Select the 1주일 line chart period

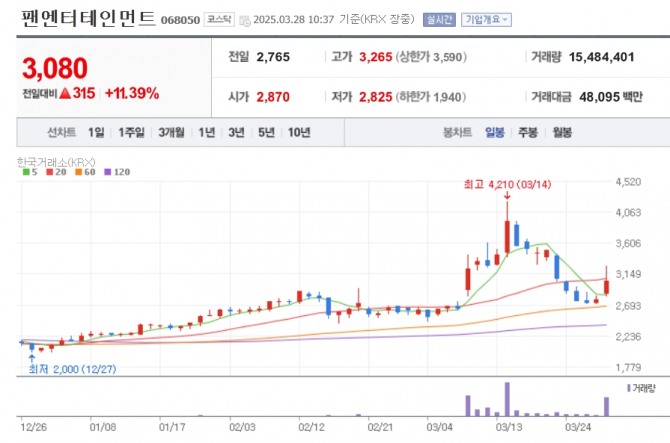coord(132,132)
